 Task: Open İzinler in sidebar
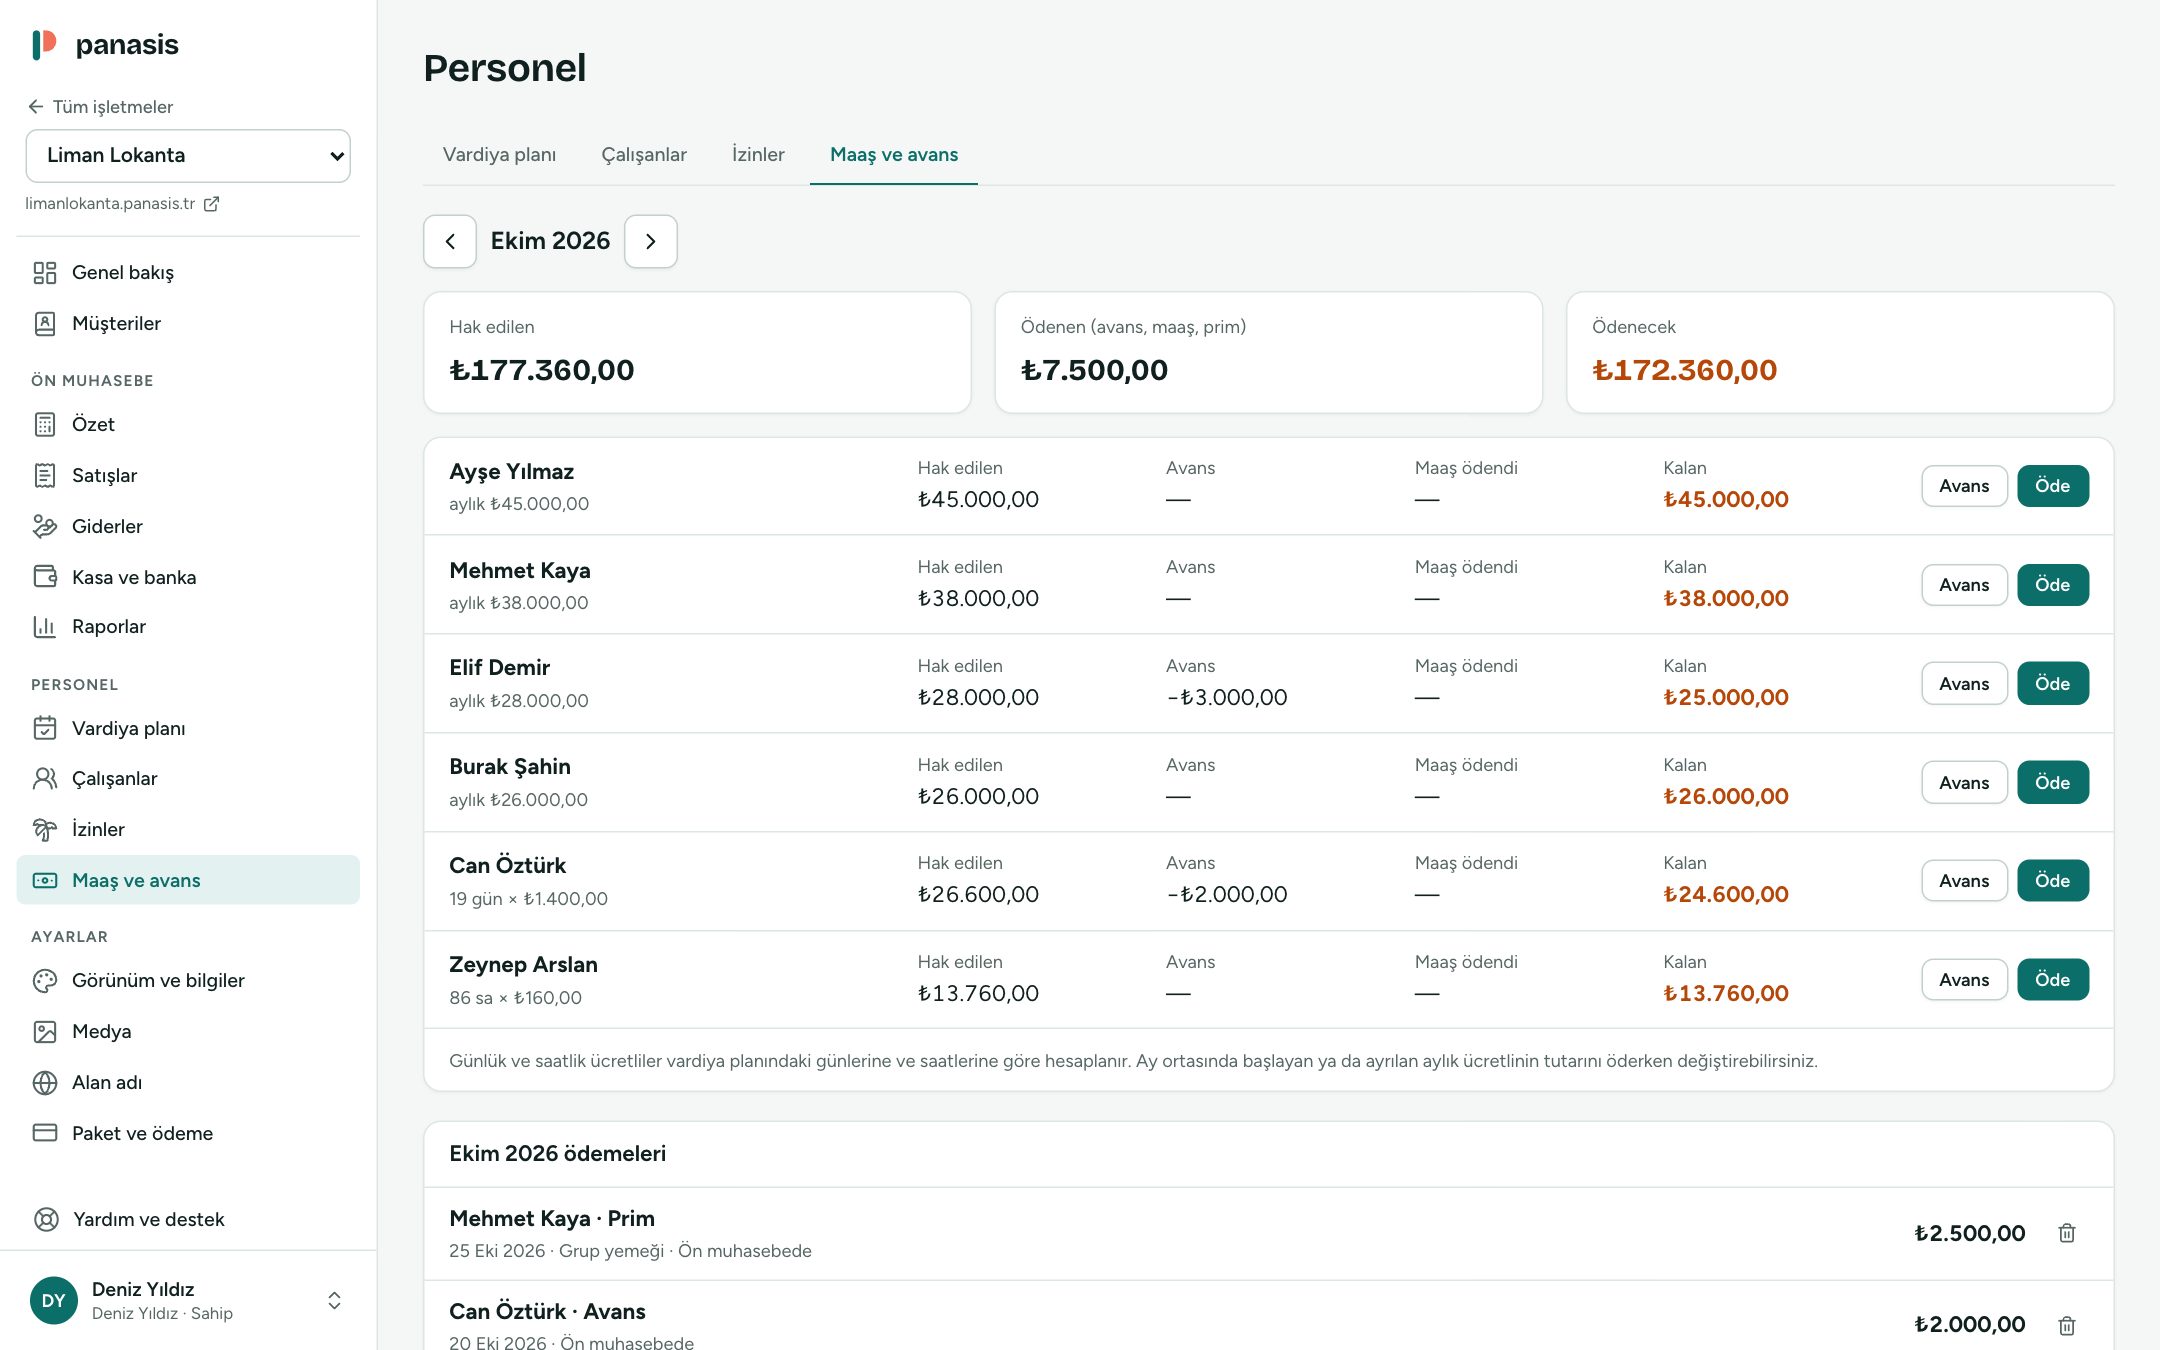pyautogui.click(x=188, y=829)
